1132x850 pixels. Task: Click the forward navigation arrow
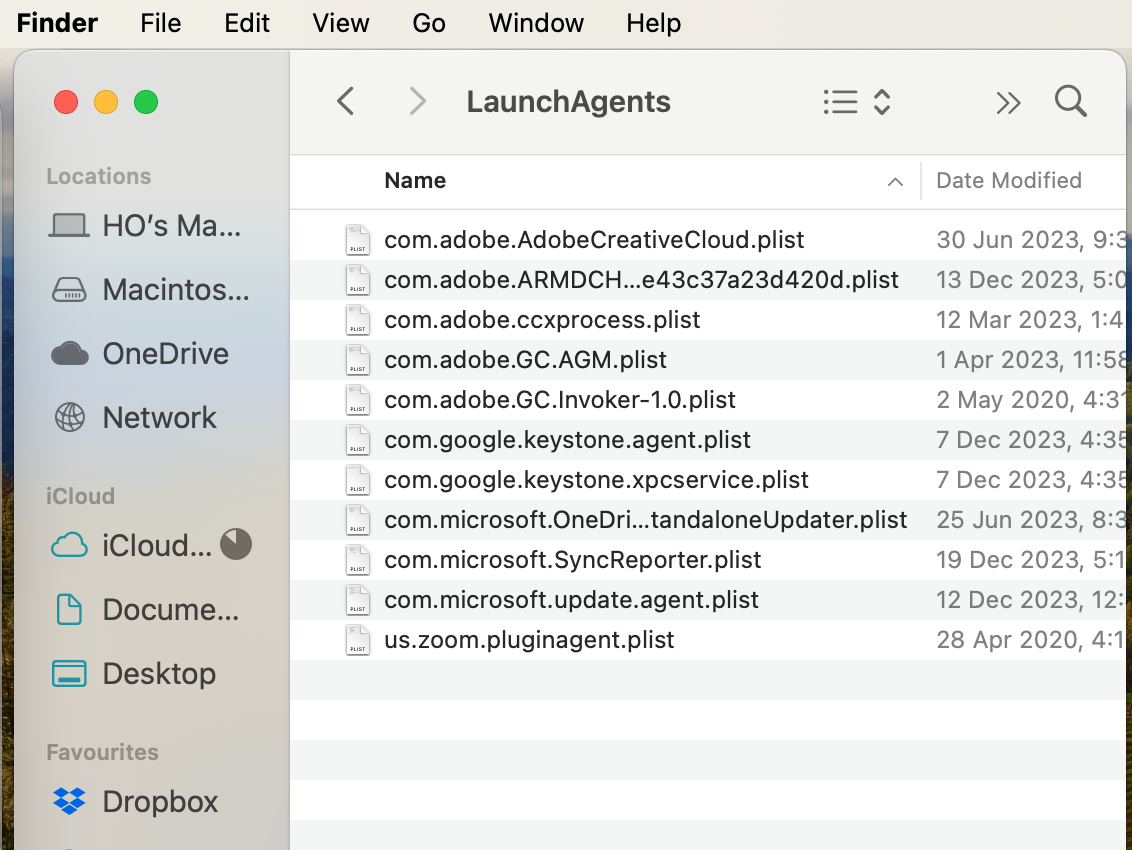click(418, 102)
